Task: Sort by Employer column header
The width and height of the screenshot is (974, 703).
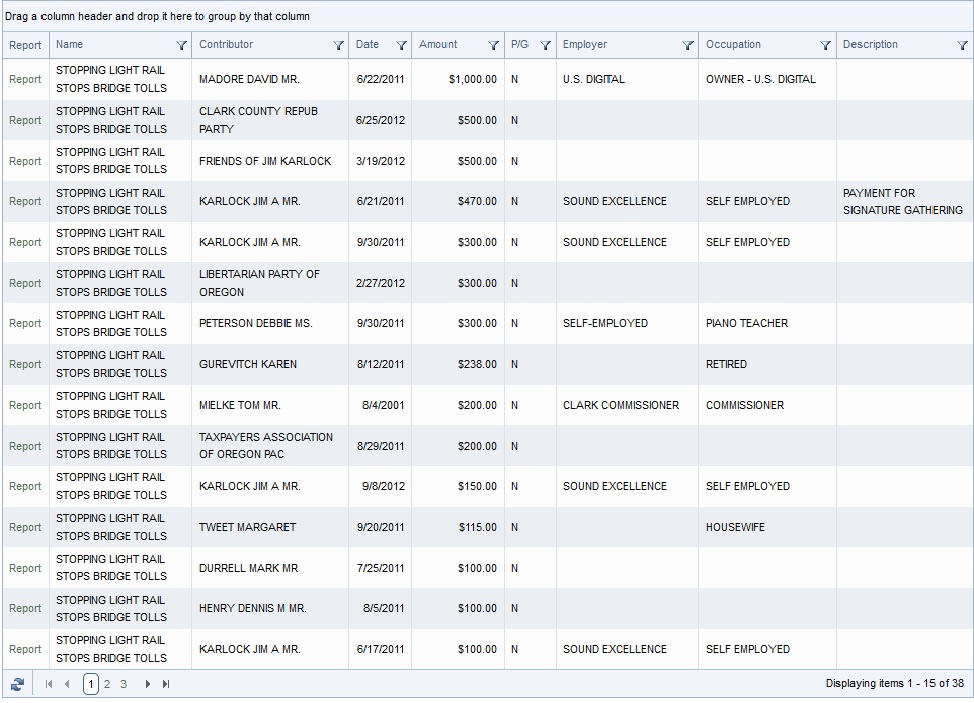Action: [585, 45]
